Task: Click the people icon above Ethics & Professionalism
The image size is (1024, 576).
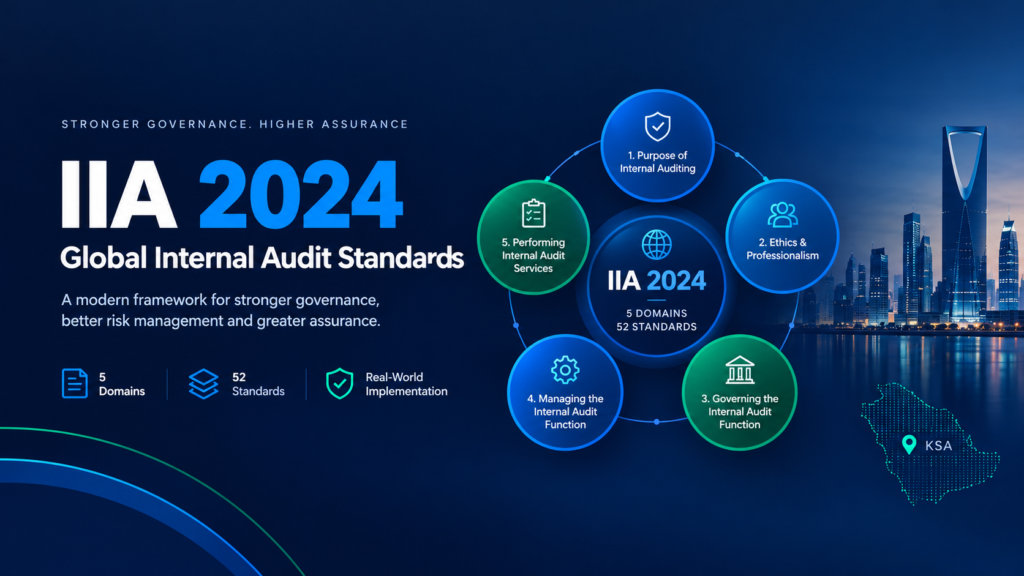Action: click(x=782, y=214)
